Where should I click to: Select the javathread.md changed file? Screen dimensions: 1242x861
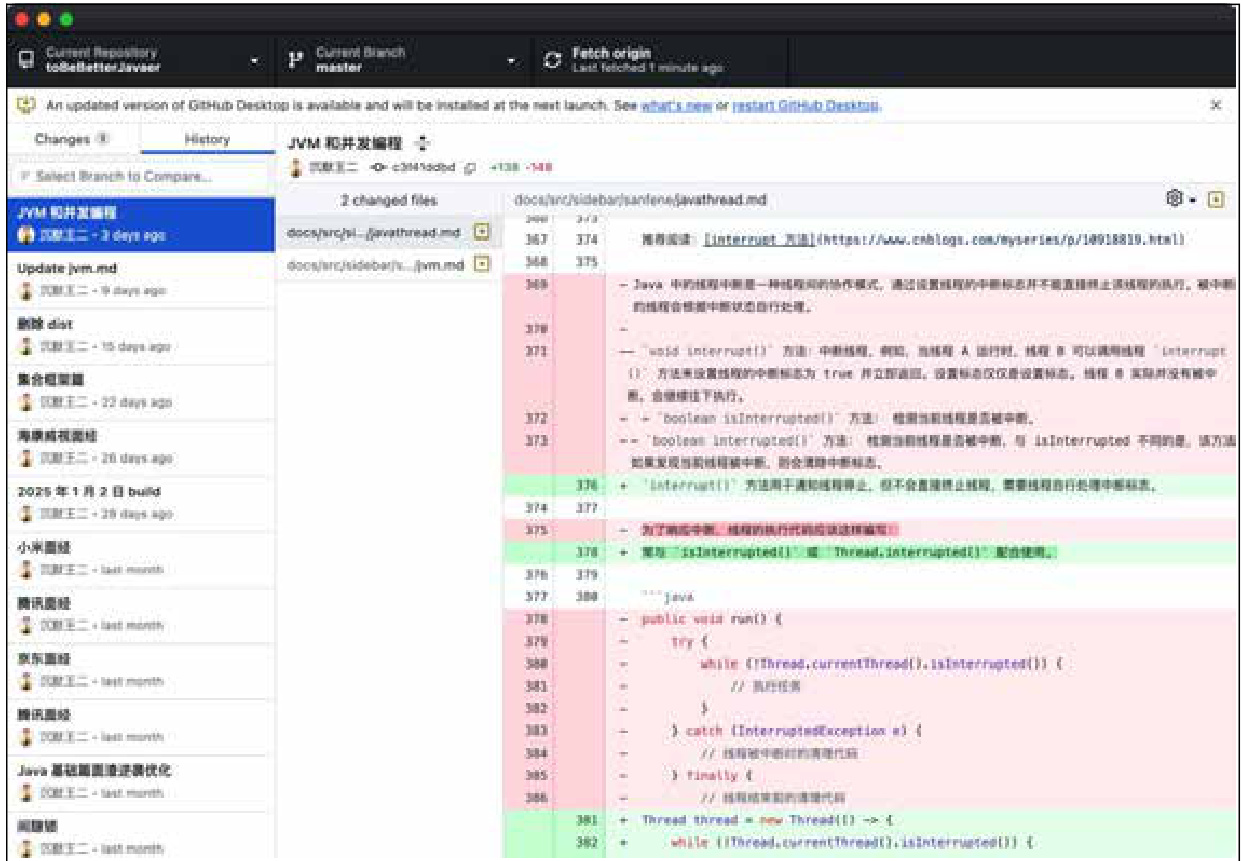[388, 232]
